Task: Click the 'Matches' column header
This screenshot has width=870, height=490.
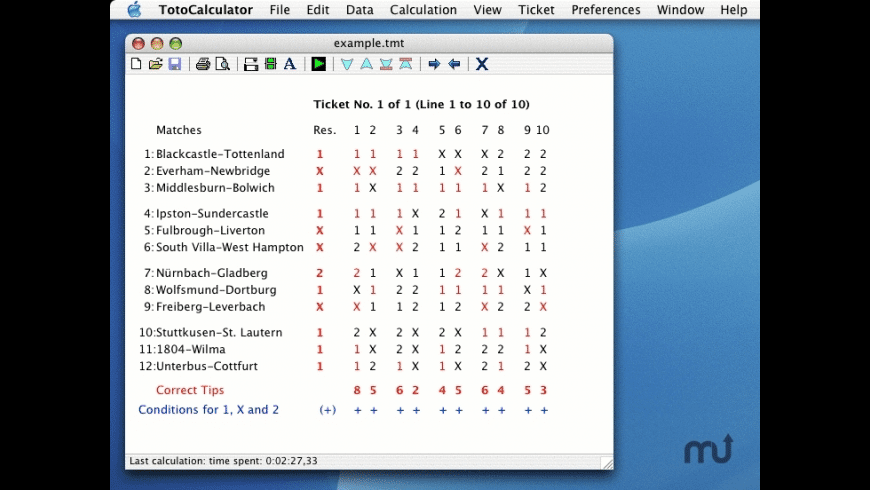Action: (179, 130)
